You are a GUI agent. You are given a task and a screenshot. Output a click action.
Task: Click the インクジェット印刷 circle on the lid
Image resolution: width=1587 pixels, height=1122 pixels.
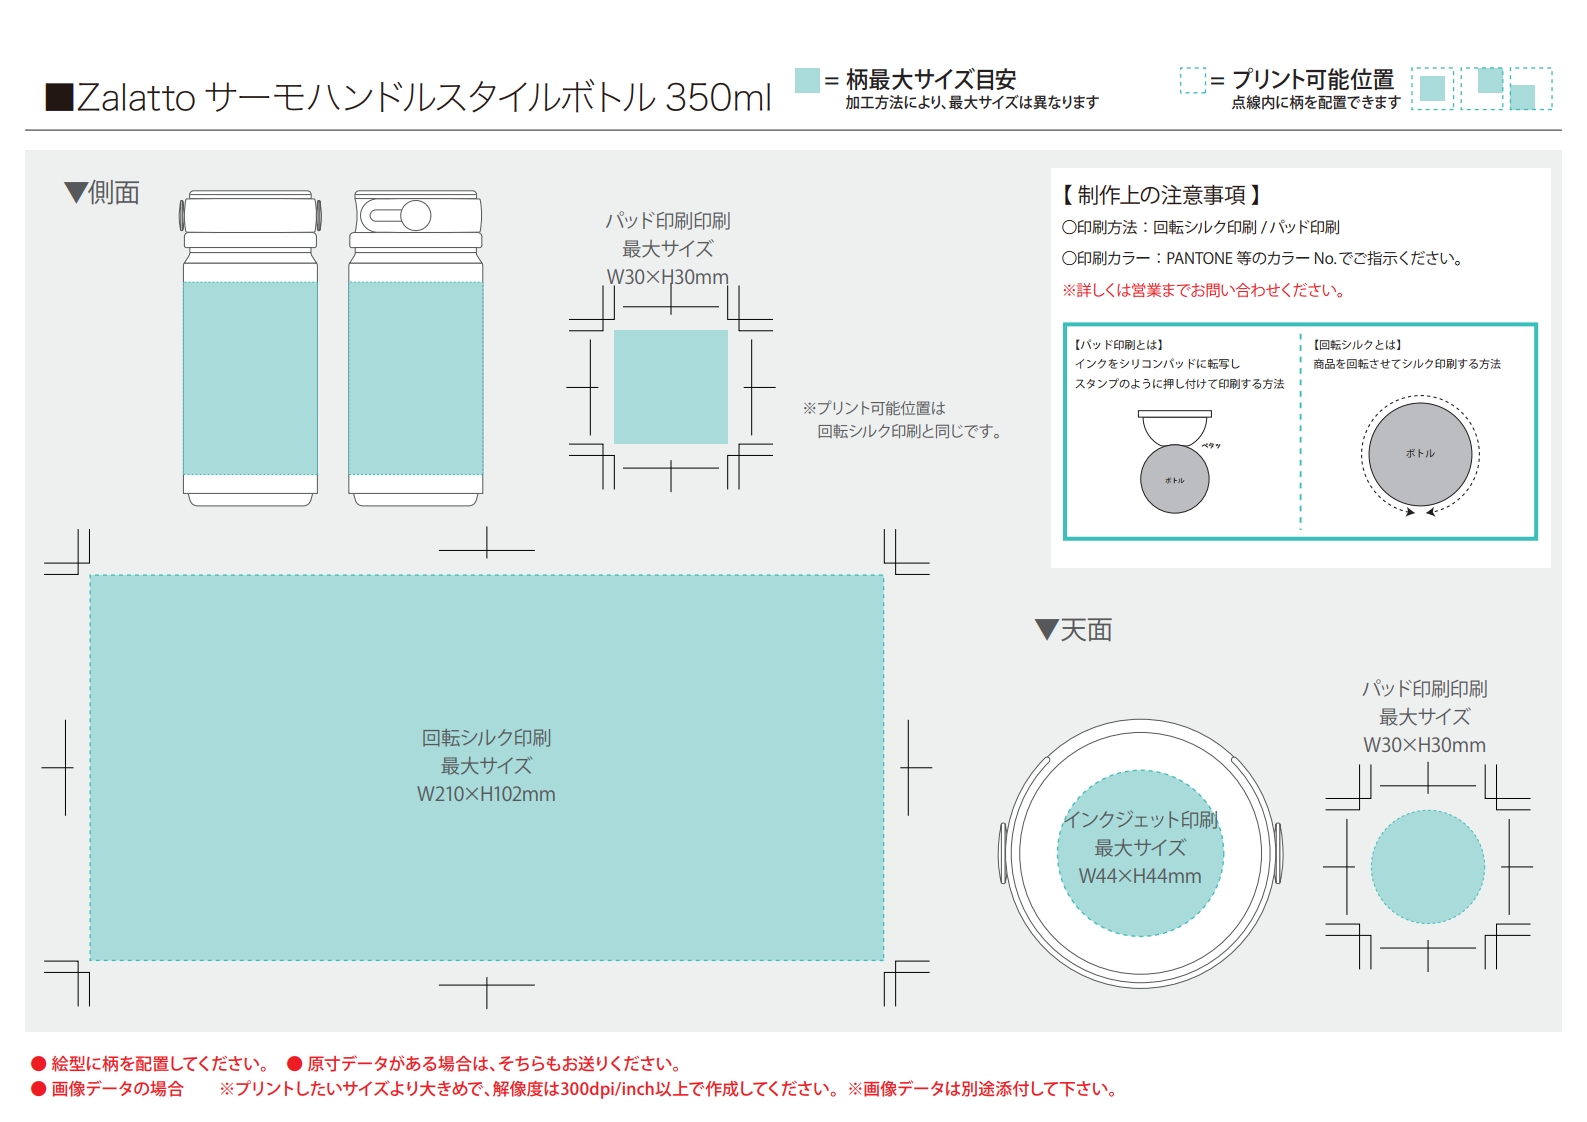point(1141,853)
